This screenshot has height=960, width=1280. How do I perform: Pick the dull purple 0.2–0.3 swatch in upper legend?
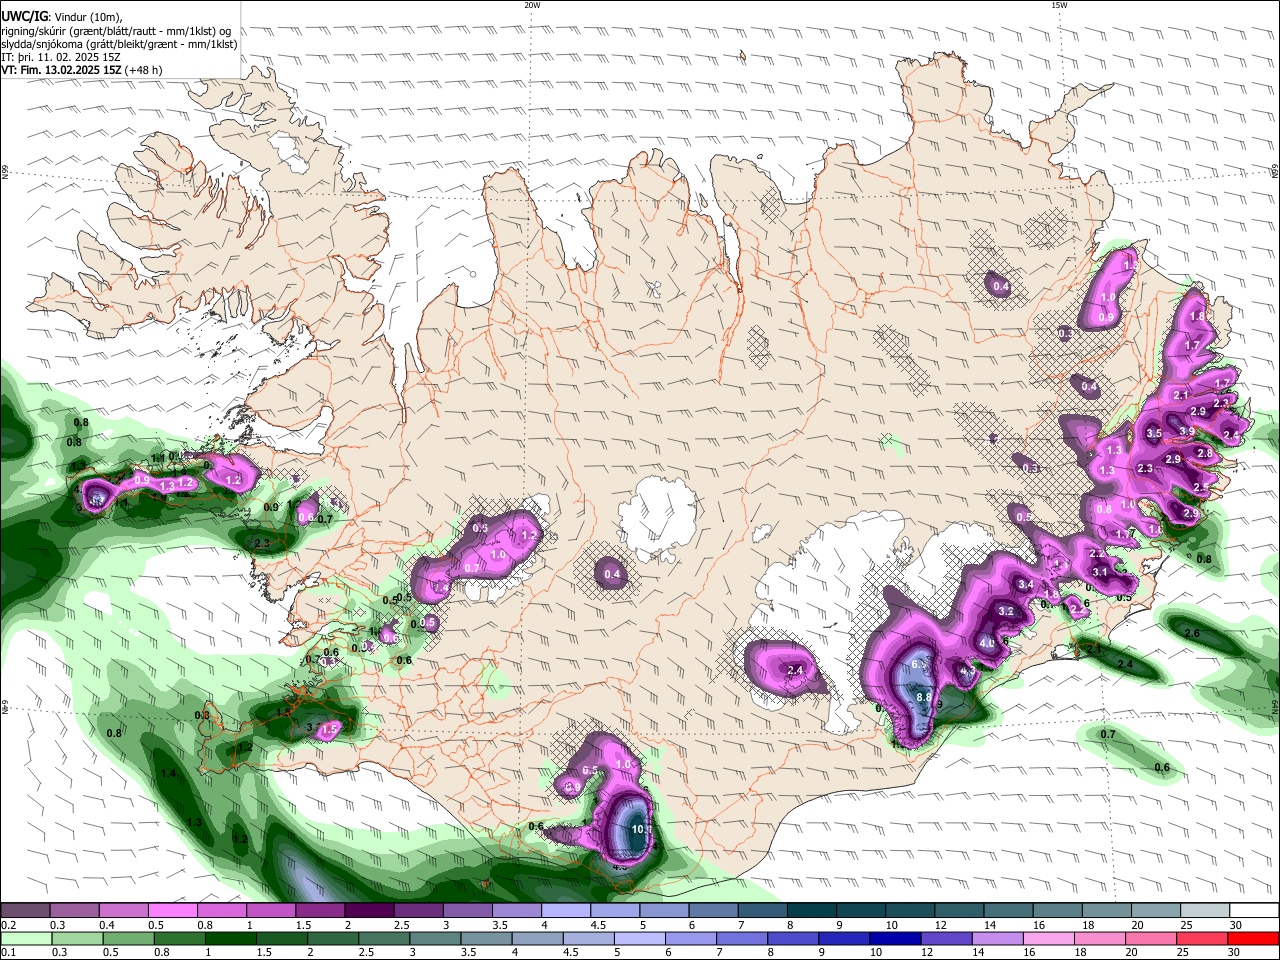click(x=26, y=911)
